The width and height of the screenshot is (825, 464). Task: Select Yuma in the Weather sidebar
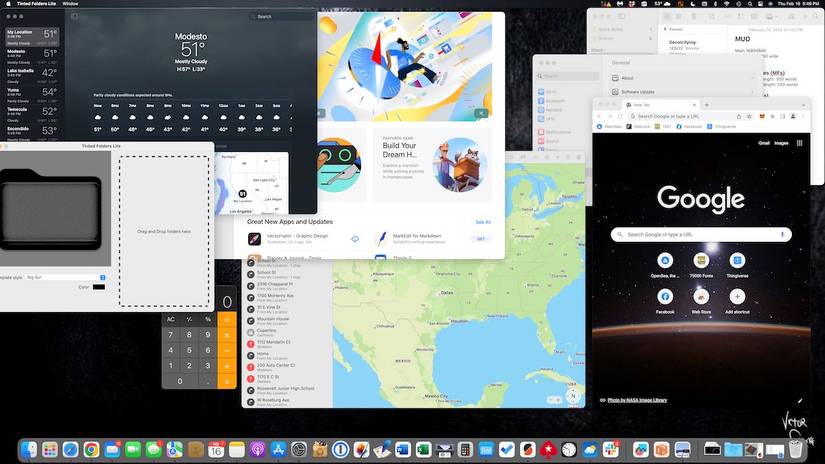point(32,95)
